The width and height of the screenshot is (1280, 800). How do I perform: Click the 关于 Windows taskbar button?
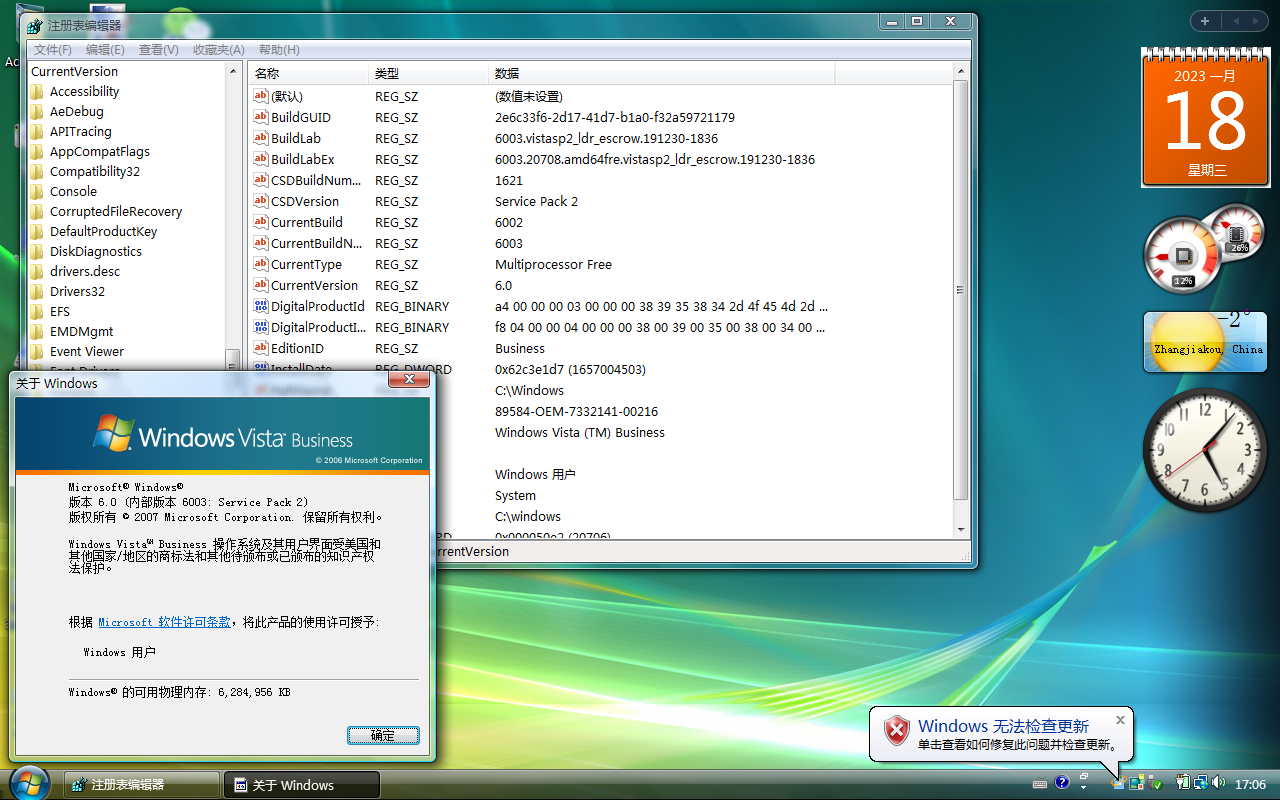(x=302, y=785)
